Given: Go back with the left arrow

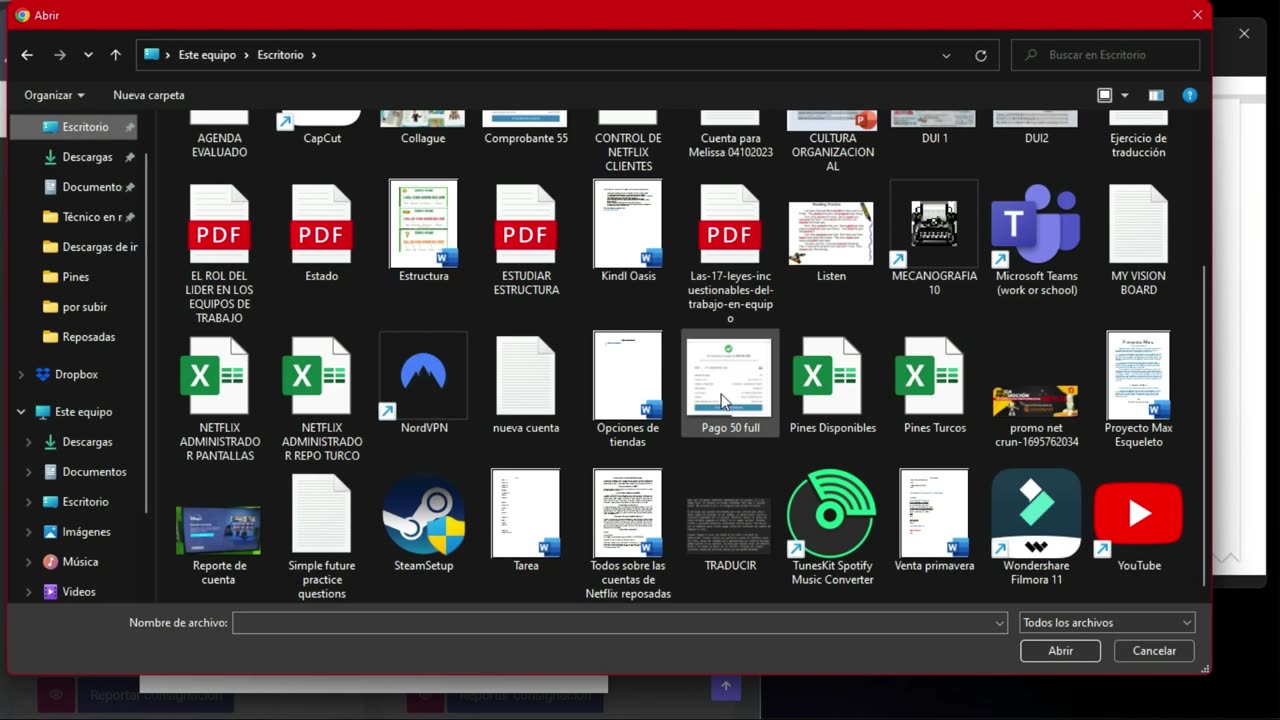Looking at the screenshot, I should 27,55.
